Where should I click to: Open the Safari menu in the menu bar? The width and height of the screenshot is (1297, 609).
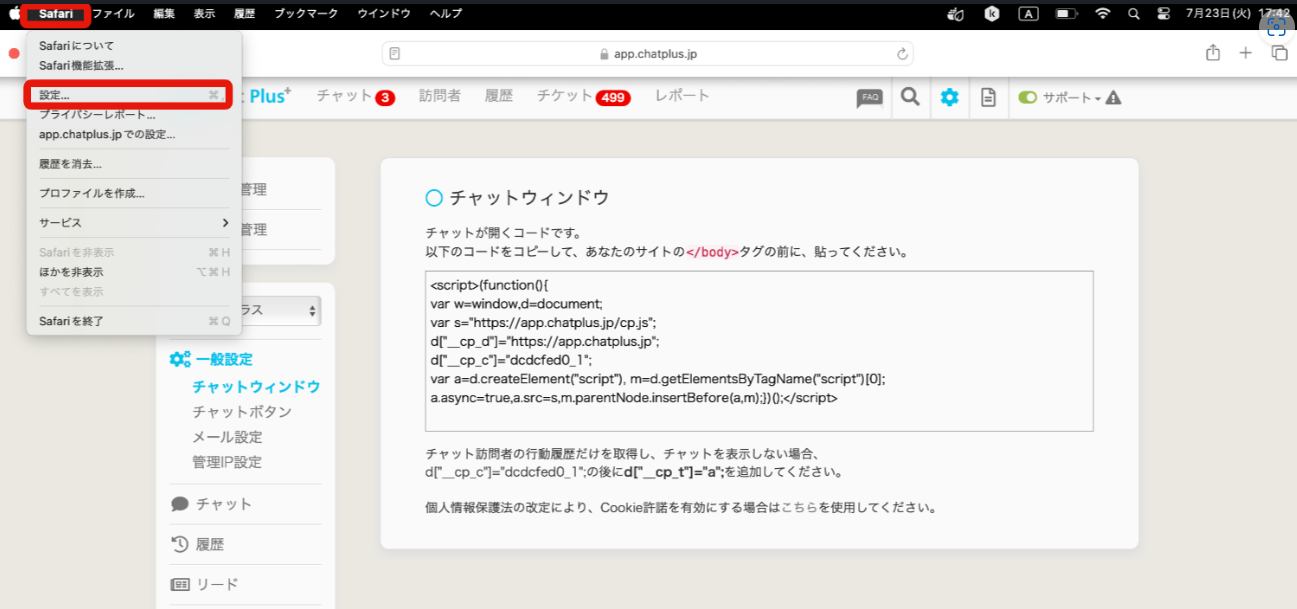click(56, 14)
